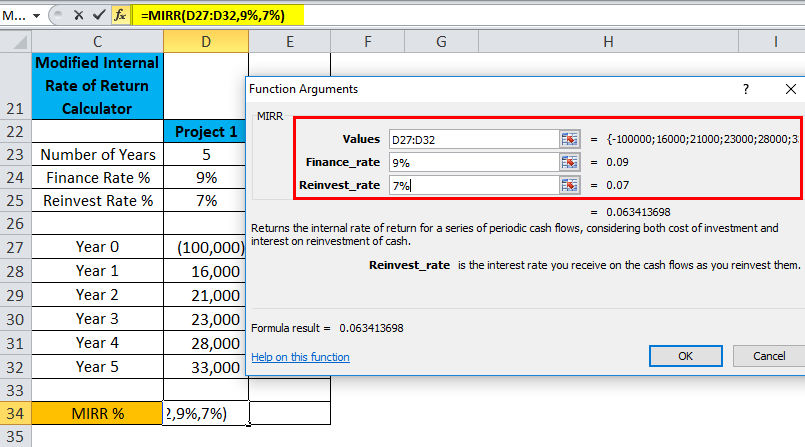Select the MIRR % label cell

[x=98, y=413]
